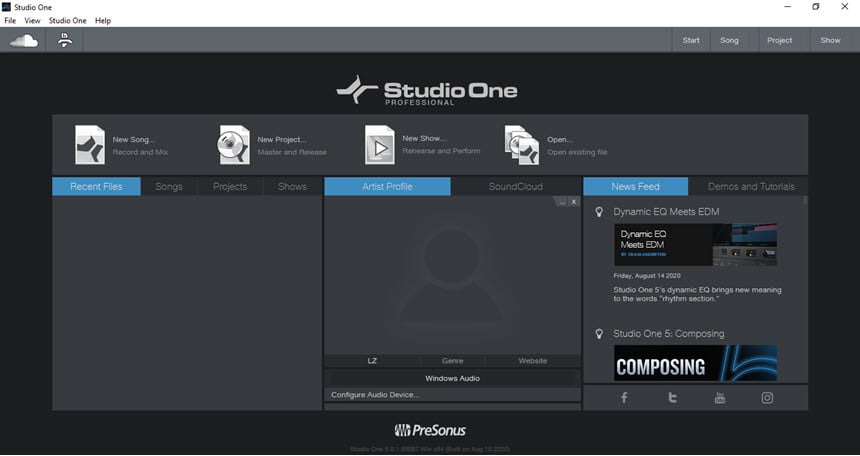Image resolution: width=860 pixels, height=456 pixels.
Task: Open the Instagram icon in news panel
Action: [767, 398]
